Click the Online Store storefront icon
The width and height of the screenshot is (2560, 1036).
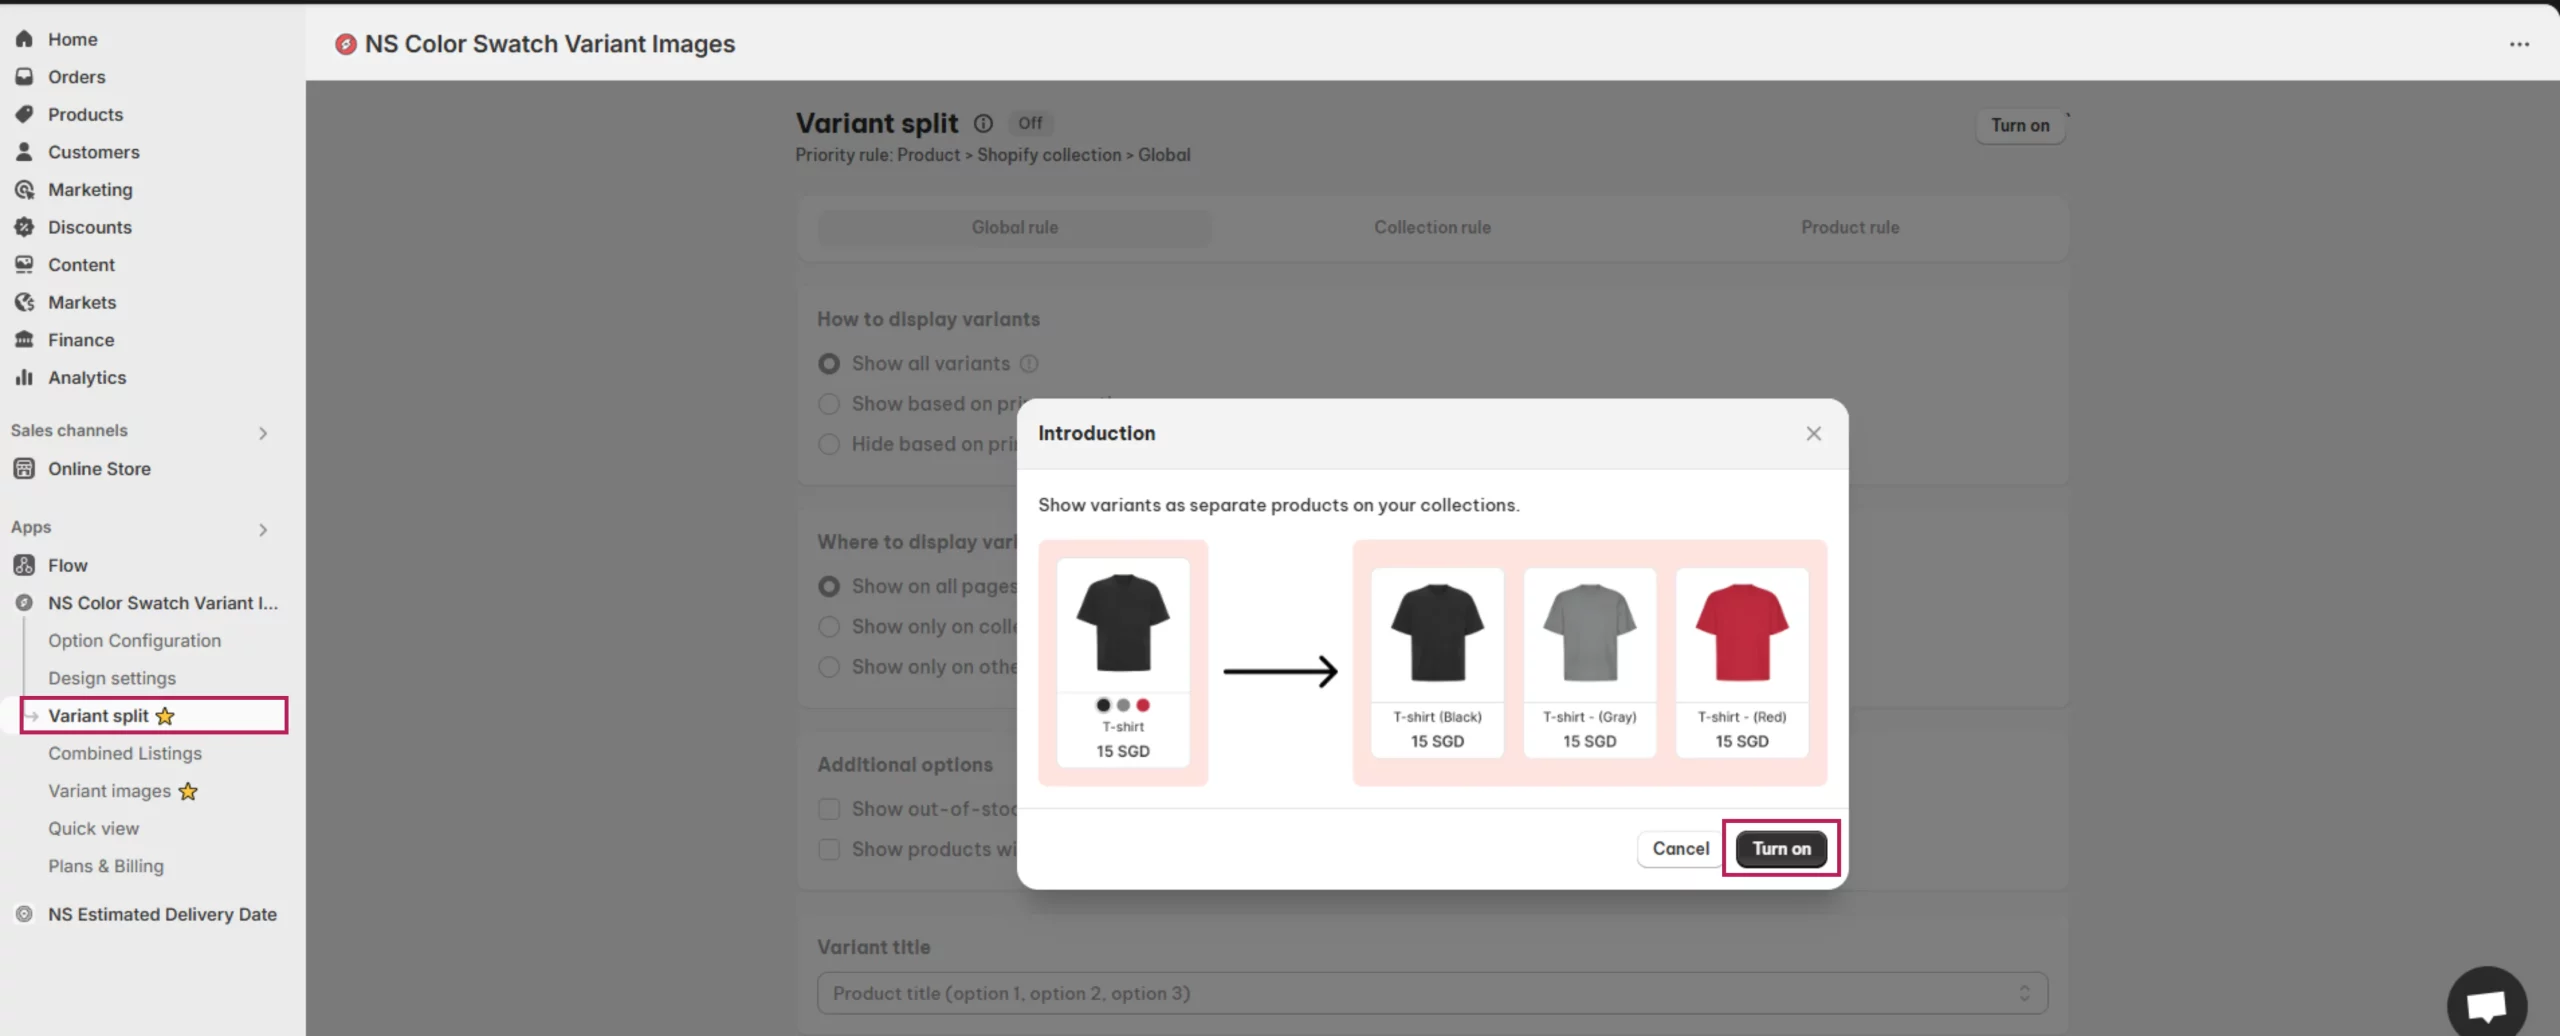24,468
